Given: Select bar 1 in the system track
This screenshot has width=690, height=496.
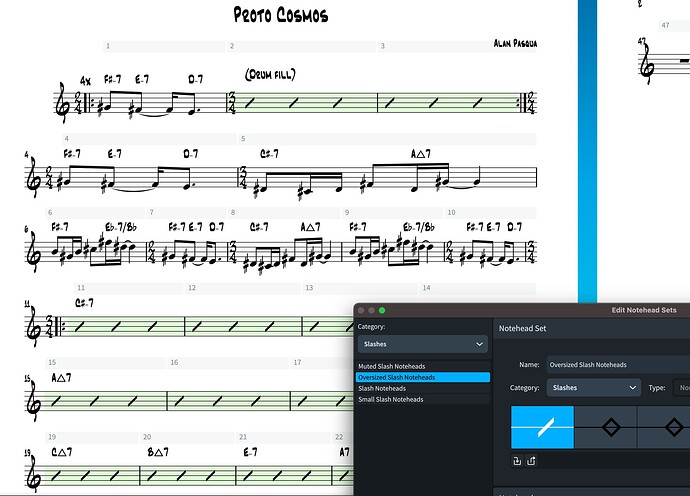Looking at the screenshot, I should pyautogui.click(x=165, y=46).
